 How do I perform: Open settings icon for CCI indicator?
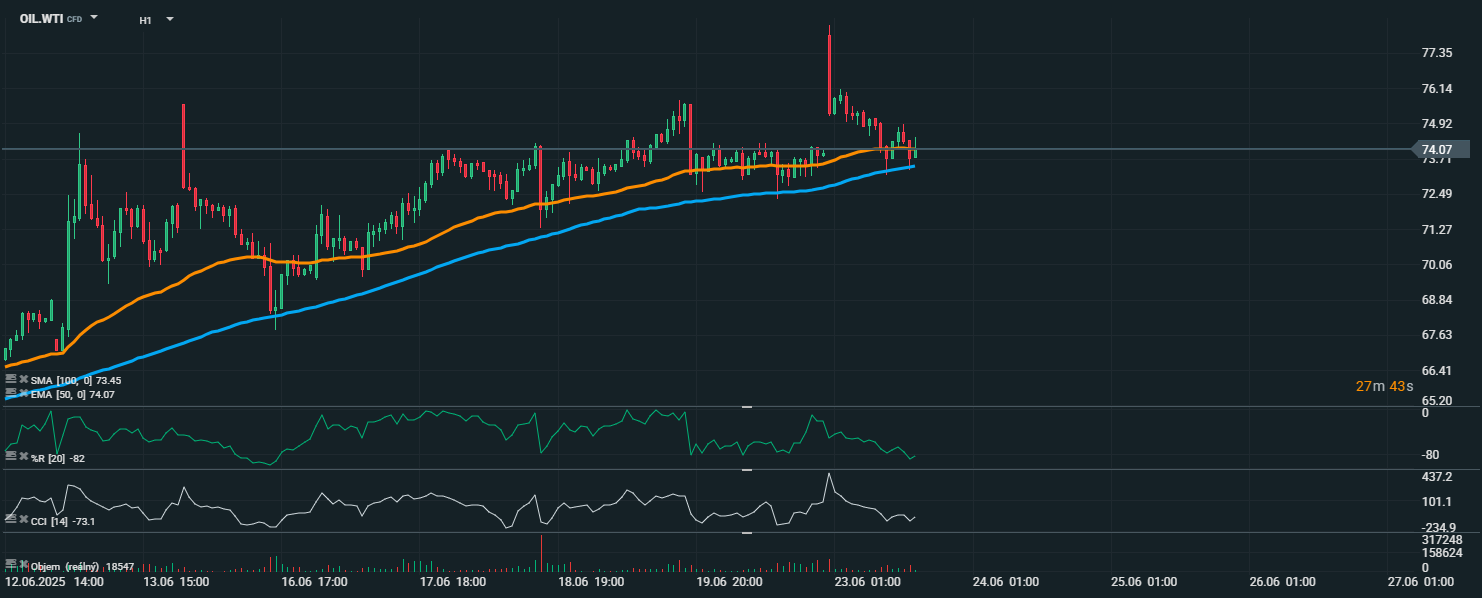tap(10, 520)
